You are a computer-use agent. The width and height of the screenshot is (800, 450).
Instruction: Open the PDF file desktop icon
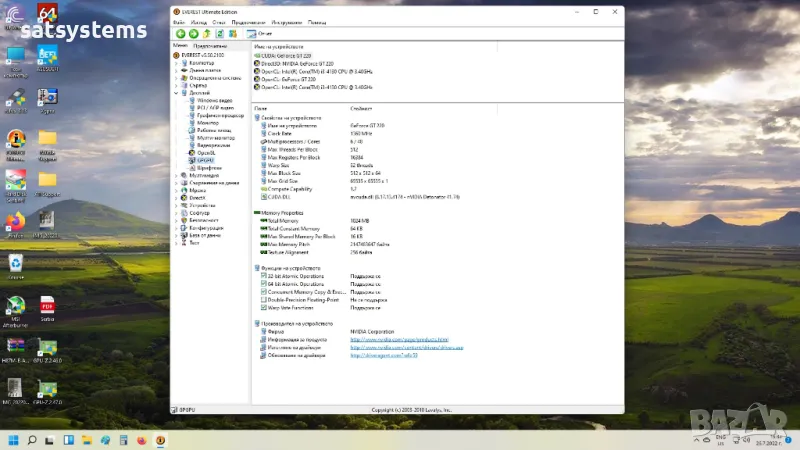[x=47, y=307]
